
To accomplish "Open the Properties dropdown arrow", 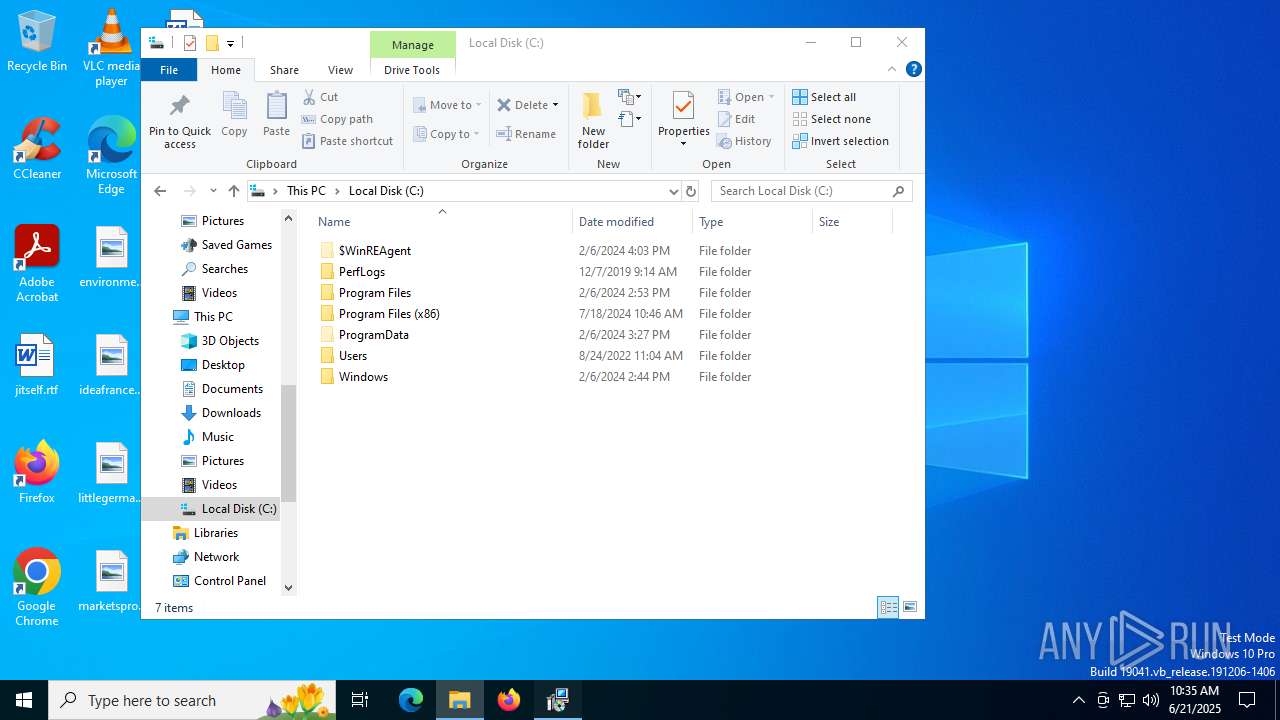I will (684, 143).
